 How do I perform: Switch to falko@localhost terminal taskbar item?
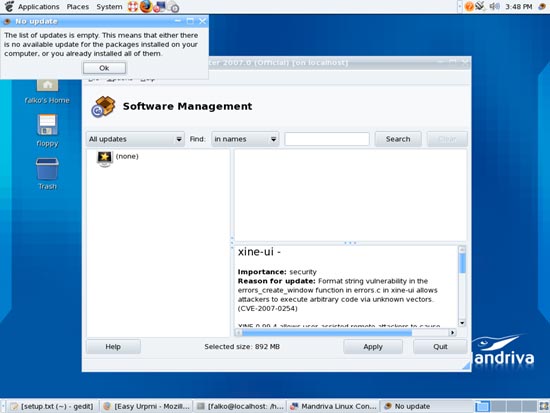point(240,406)
